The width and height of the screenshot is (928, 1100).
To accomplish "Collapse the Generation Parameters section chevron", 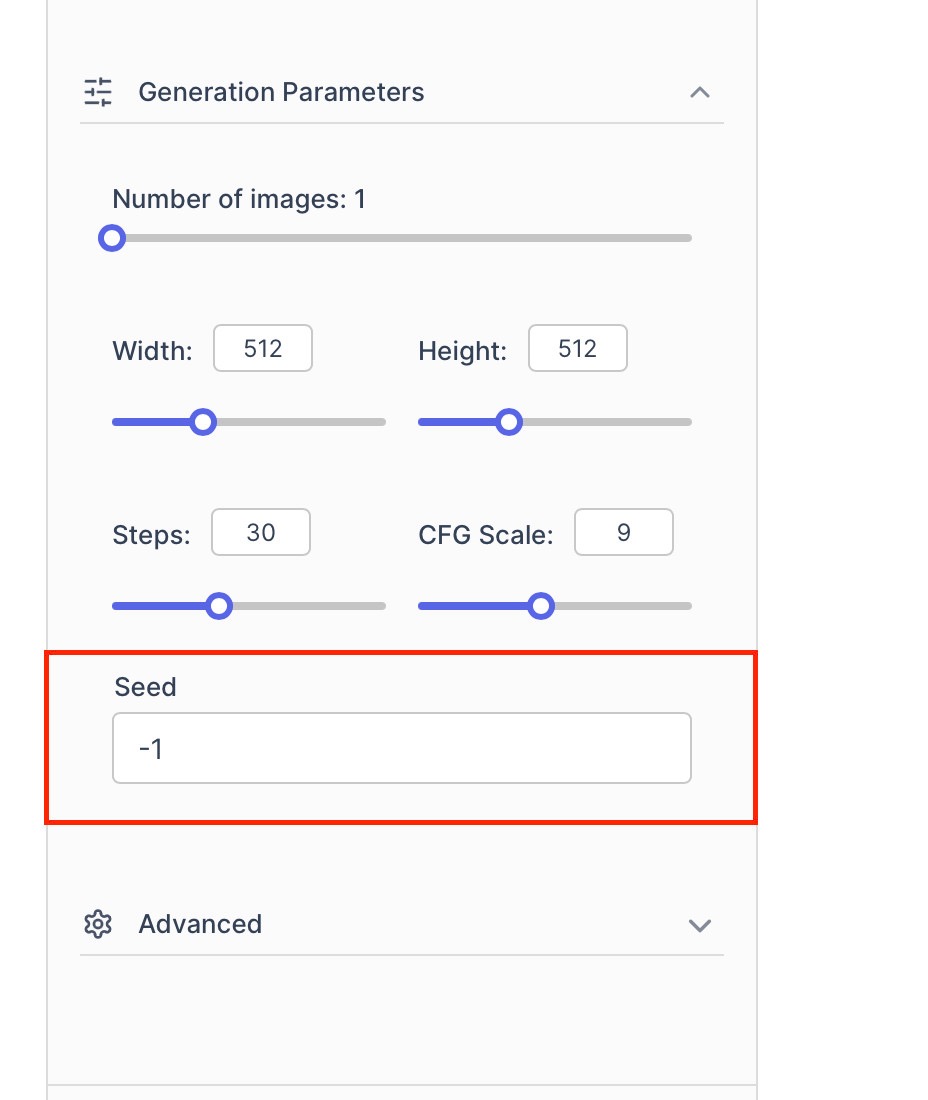I will 700,92.
